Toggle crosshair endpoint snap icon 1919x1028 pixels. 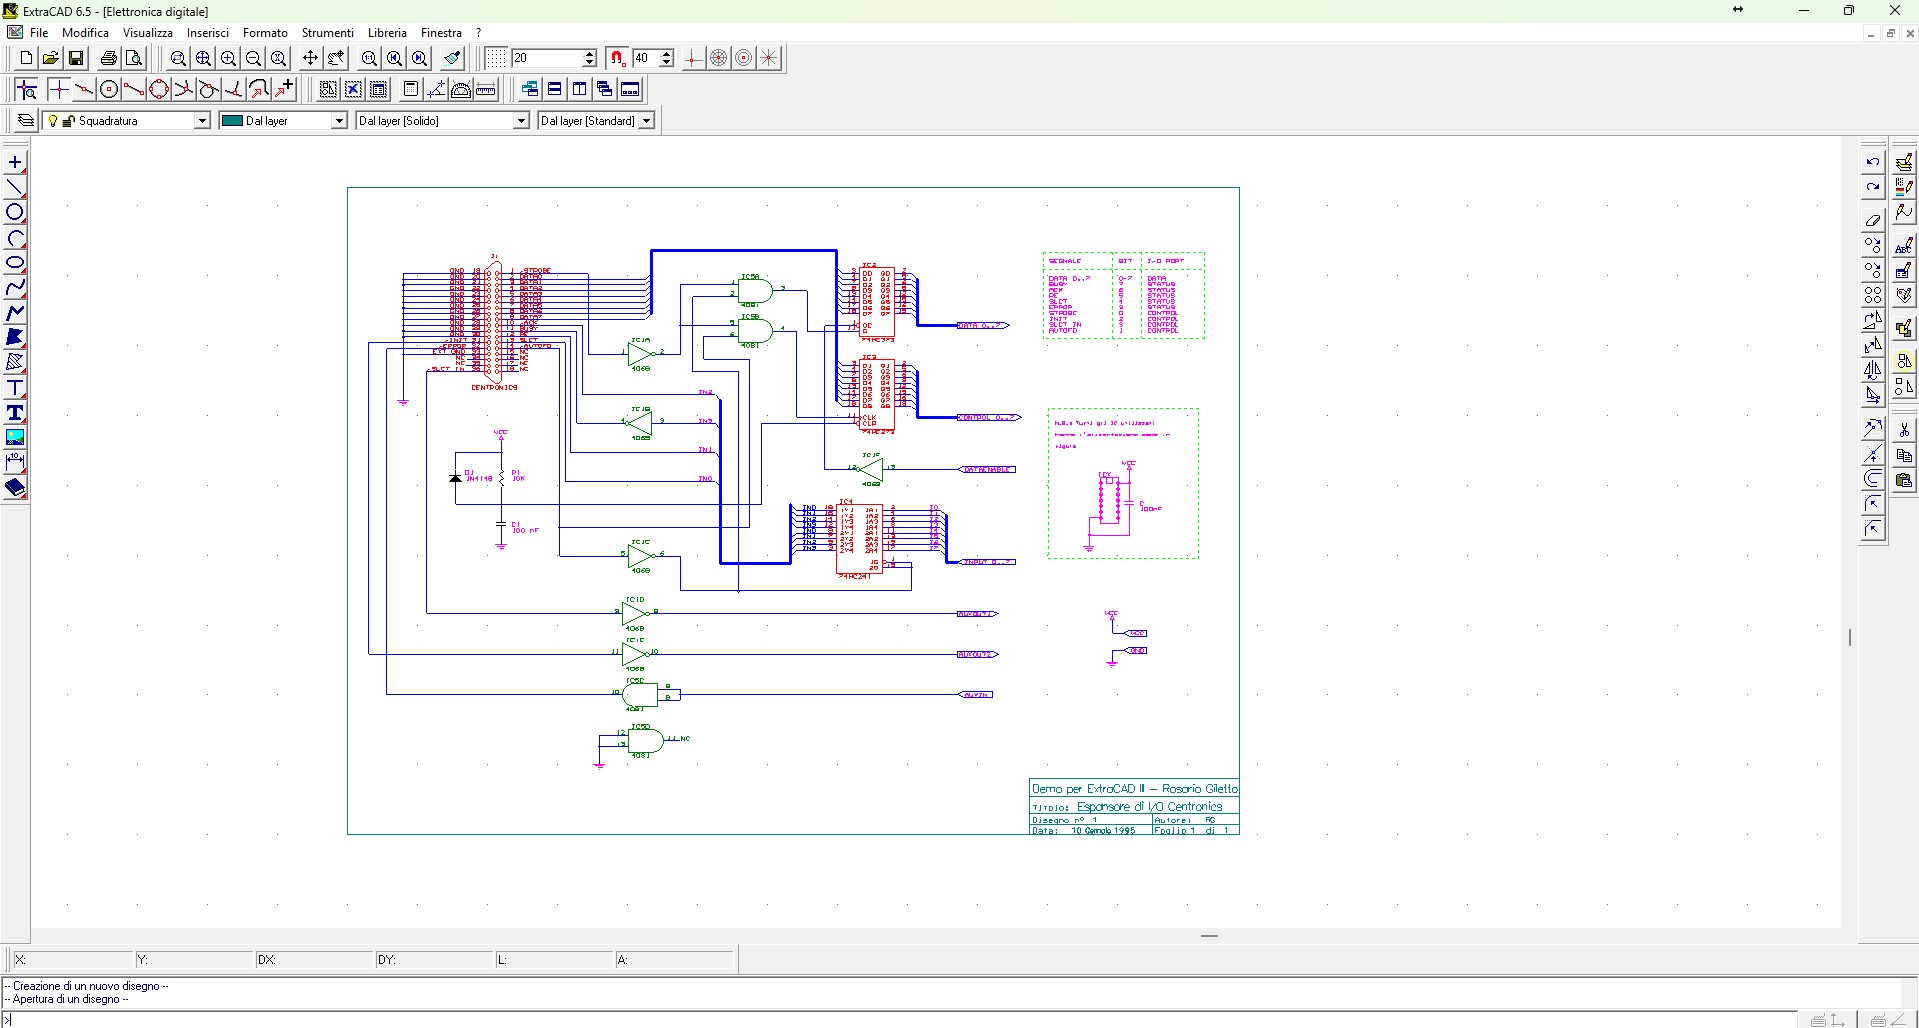tap(58, 89)
